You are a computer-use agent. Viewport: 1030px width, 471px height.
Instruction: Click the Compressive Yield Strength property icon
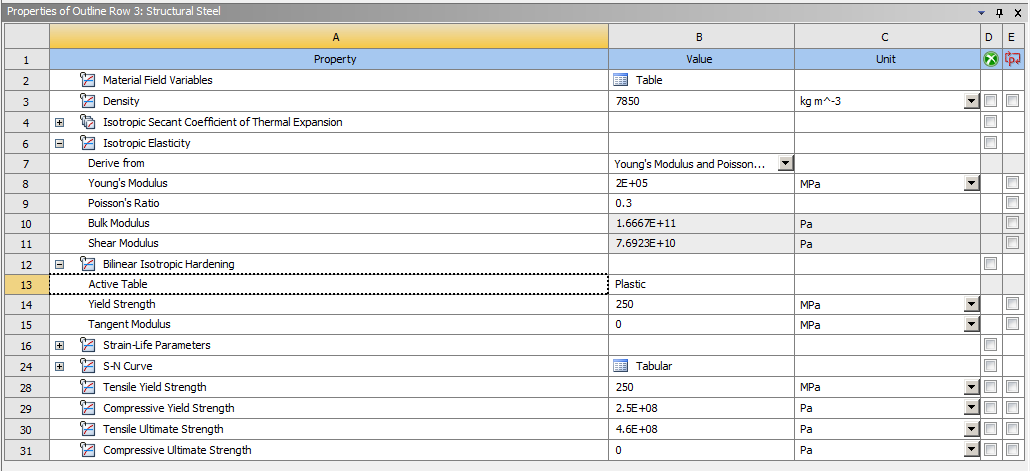click(x=87, y=408)
